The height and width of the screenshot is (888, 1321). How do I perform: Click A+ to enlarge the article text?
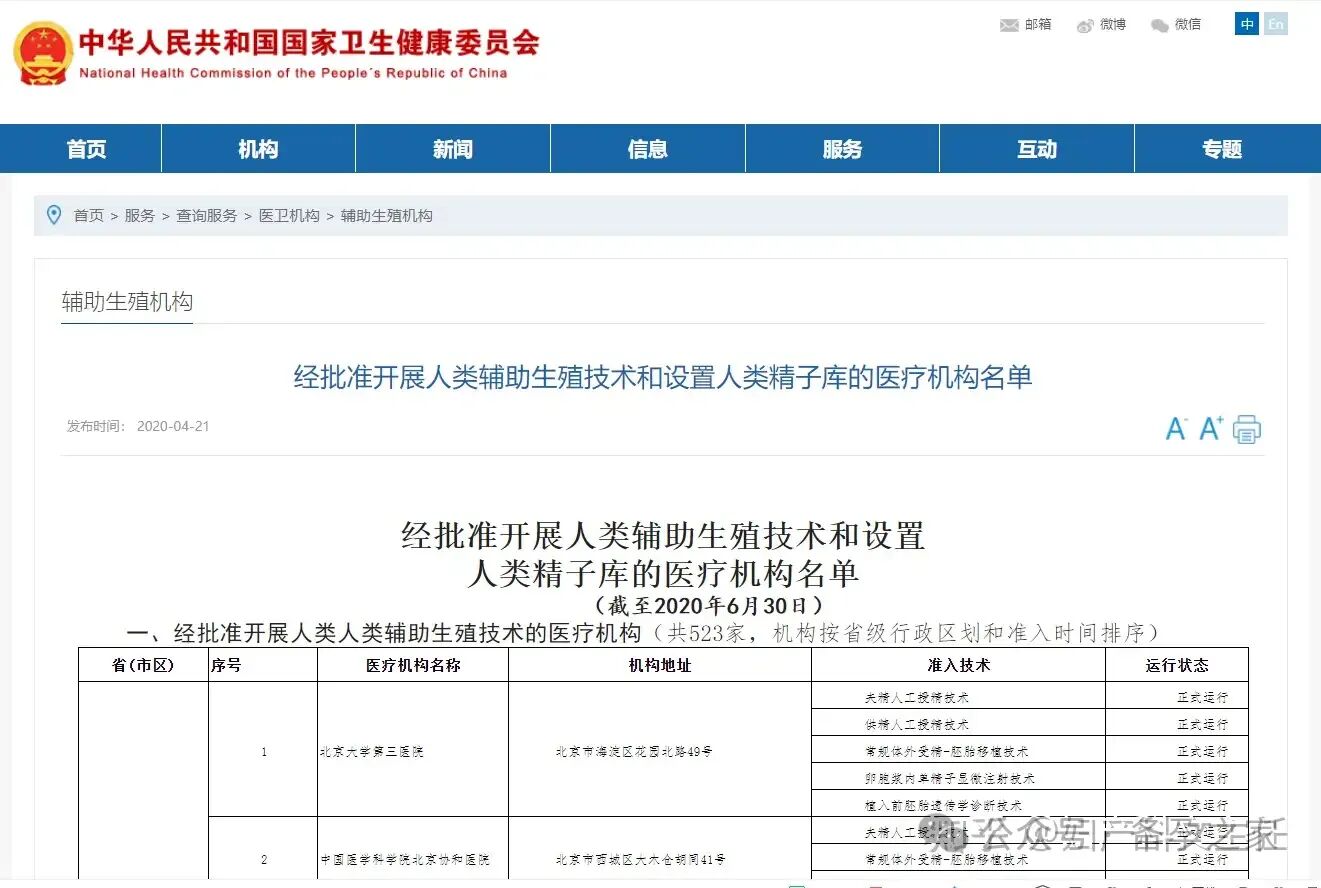[x=1210, y=428]
